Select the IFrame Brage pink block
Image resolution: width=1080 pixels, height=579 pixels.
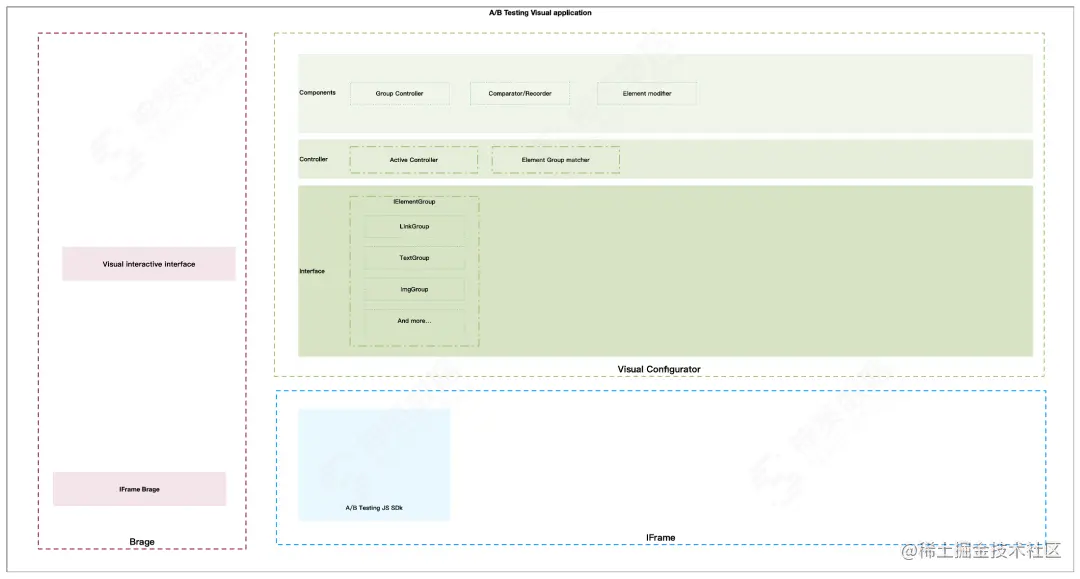[x=139, y=489]
